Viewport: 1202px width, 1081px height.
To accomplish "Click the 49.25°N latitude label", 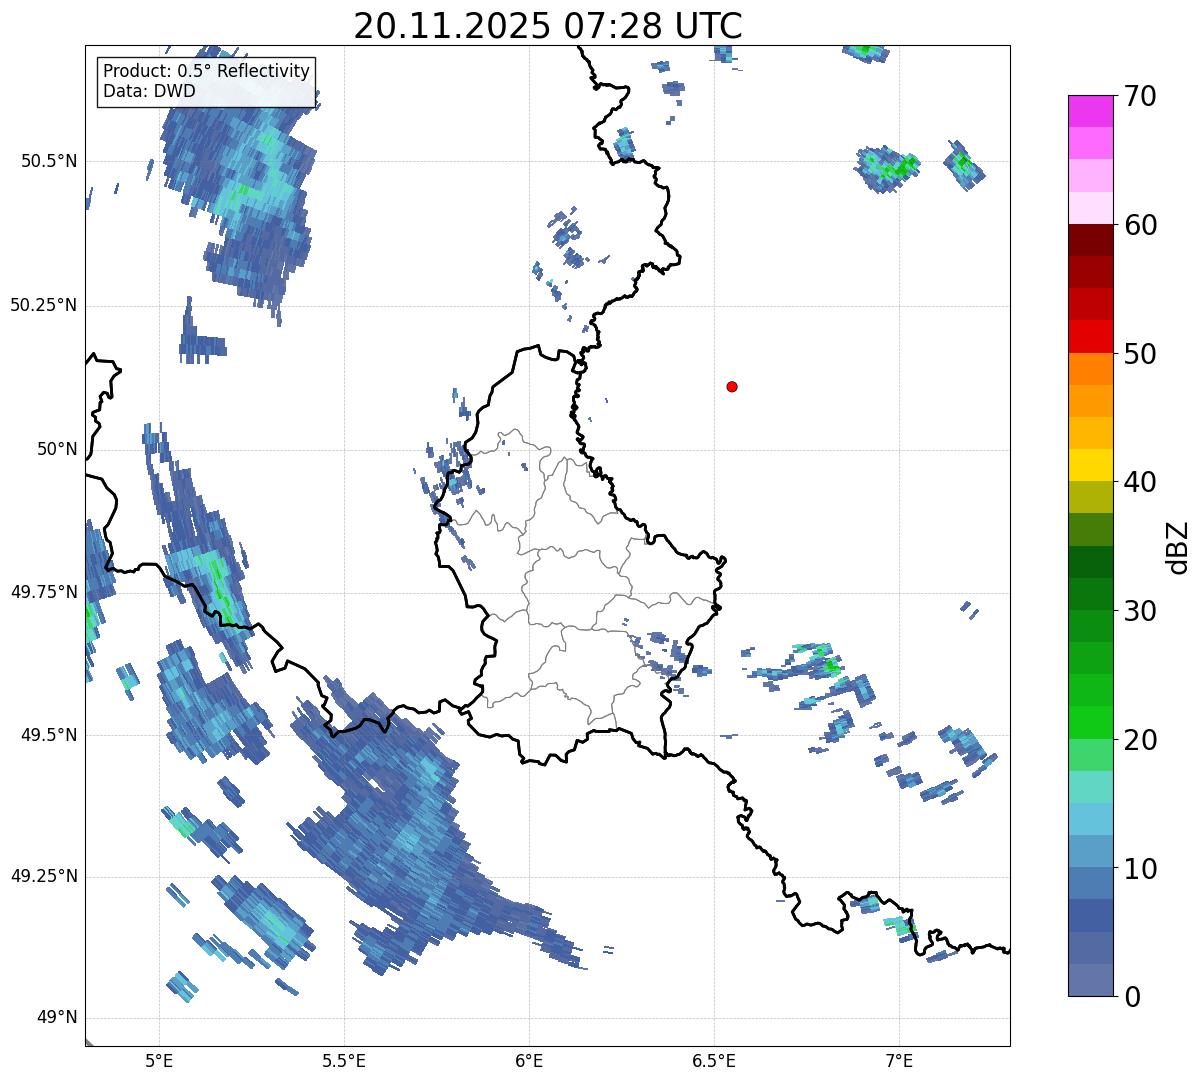I will click(44, 876).
